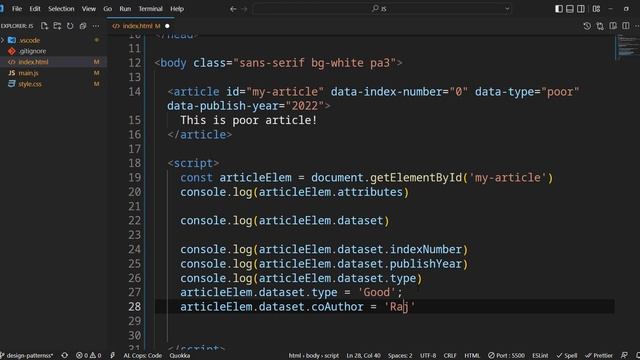Click the unsaved dot on index.html tab

167,26
